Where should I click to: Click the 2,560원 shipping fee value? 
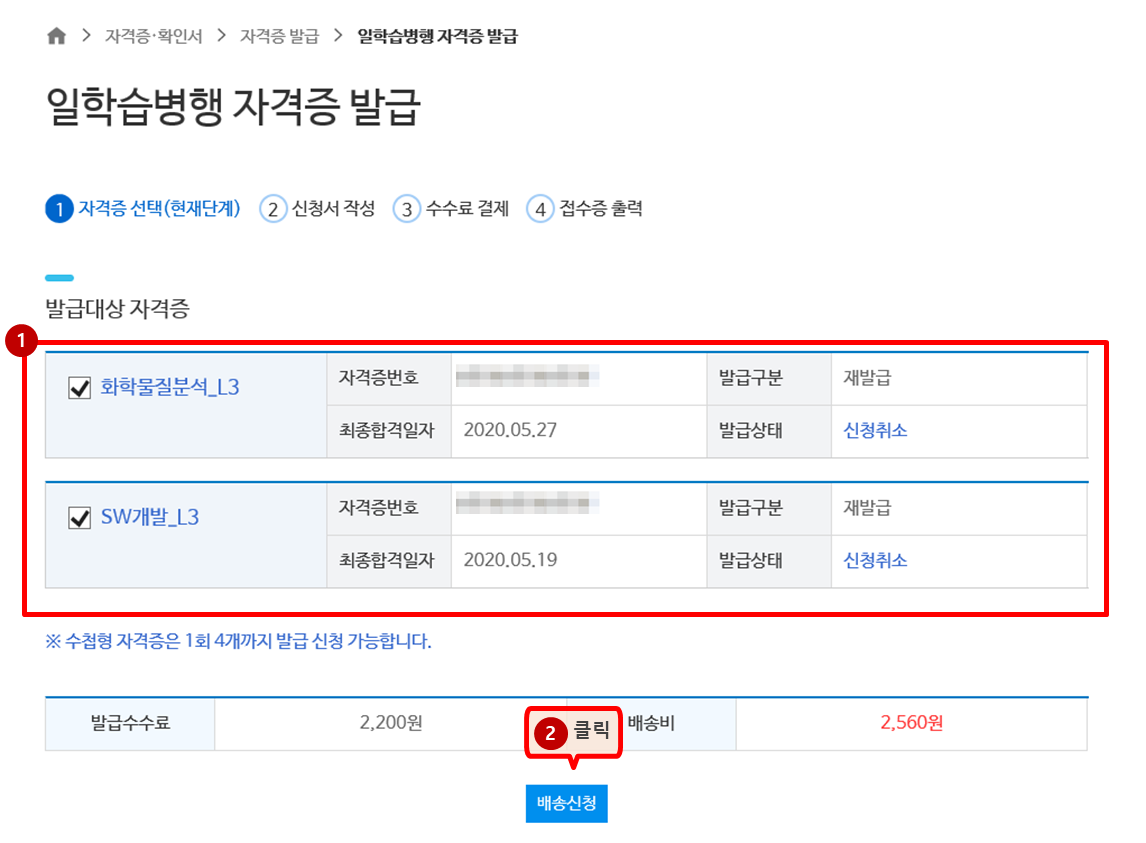tap(911, 723)
